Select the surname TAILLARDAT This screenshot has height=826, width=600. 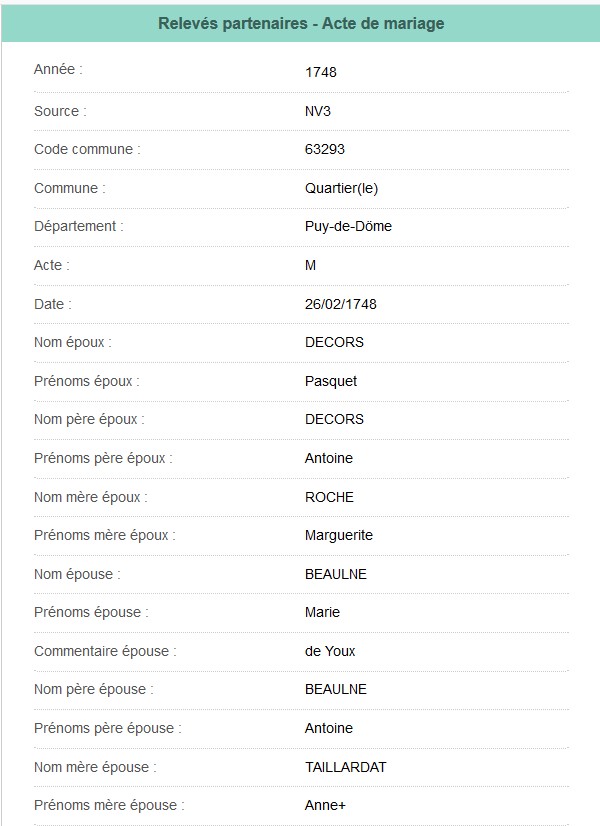(345, 767)
